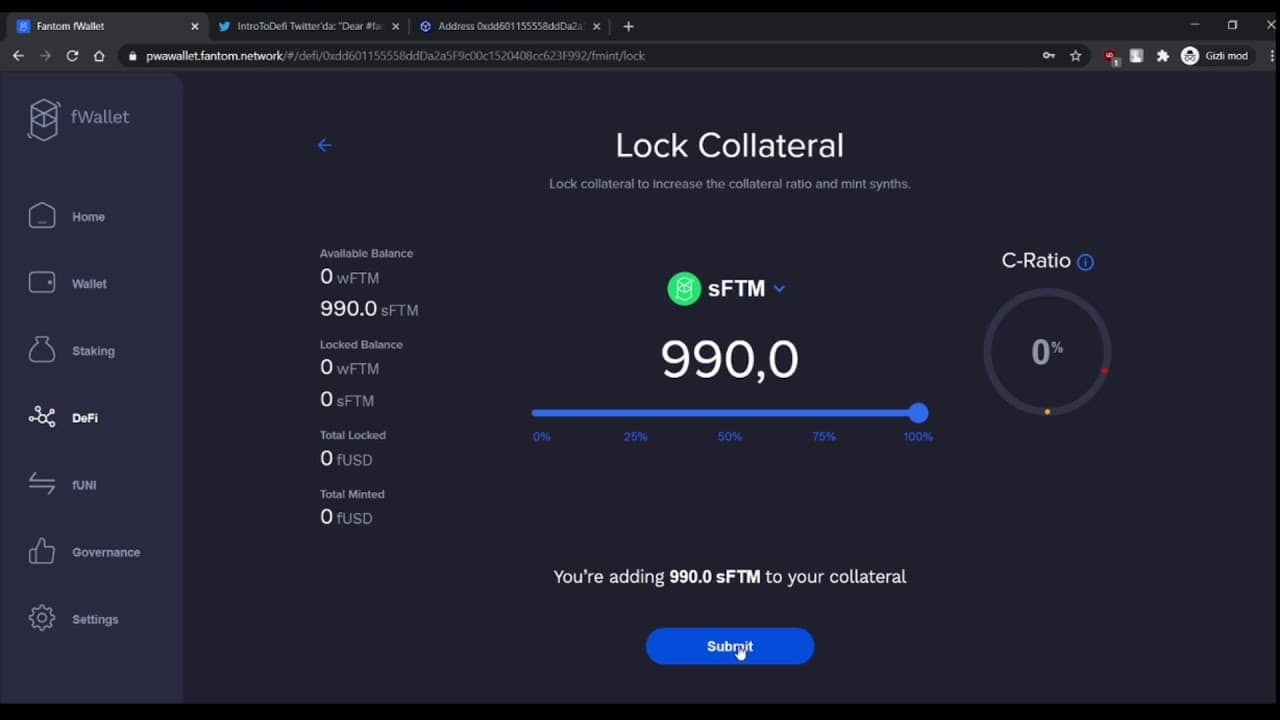Restore down the browser window
This screenshot has height=720, width=1280.
[x=1232, y=25]
